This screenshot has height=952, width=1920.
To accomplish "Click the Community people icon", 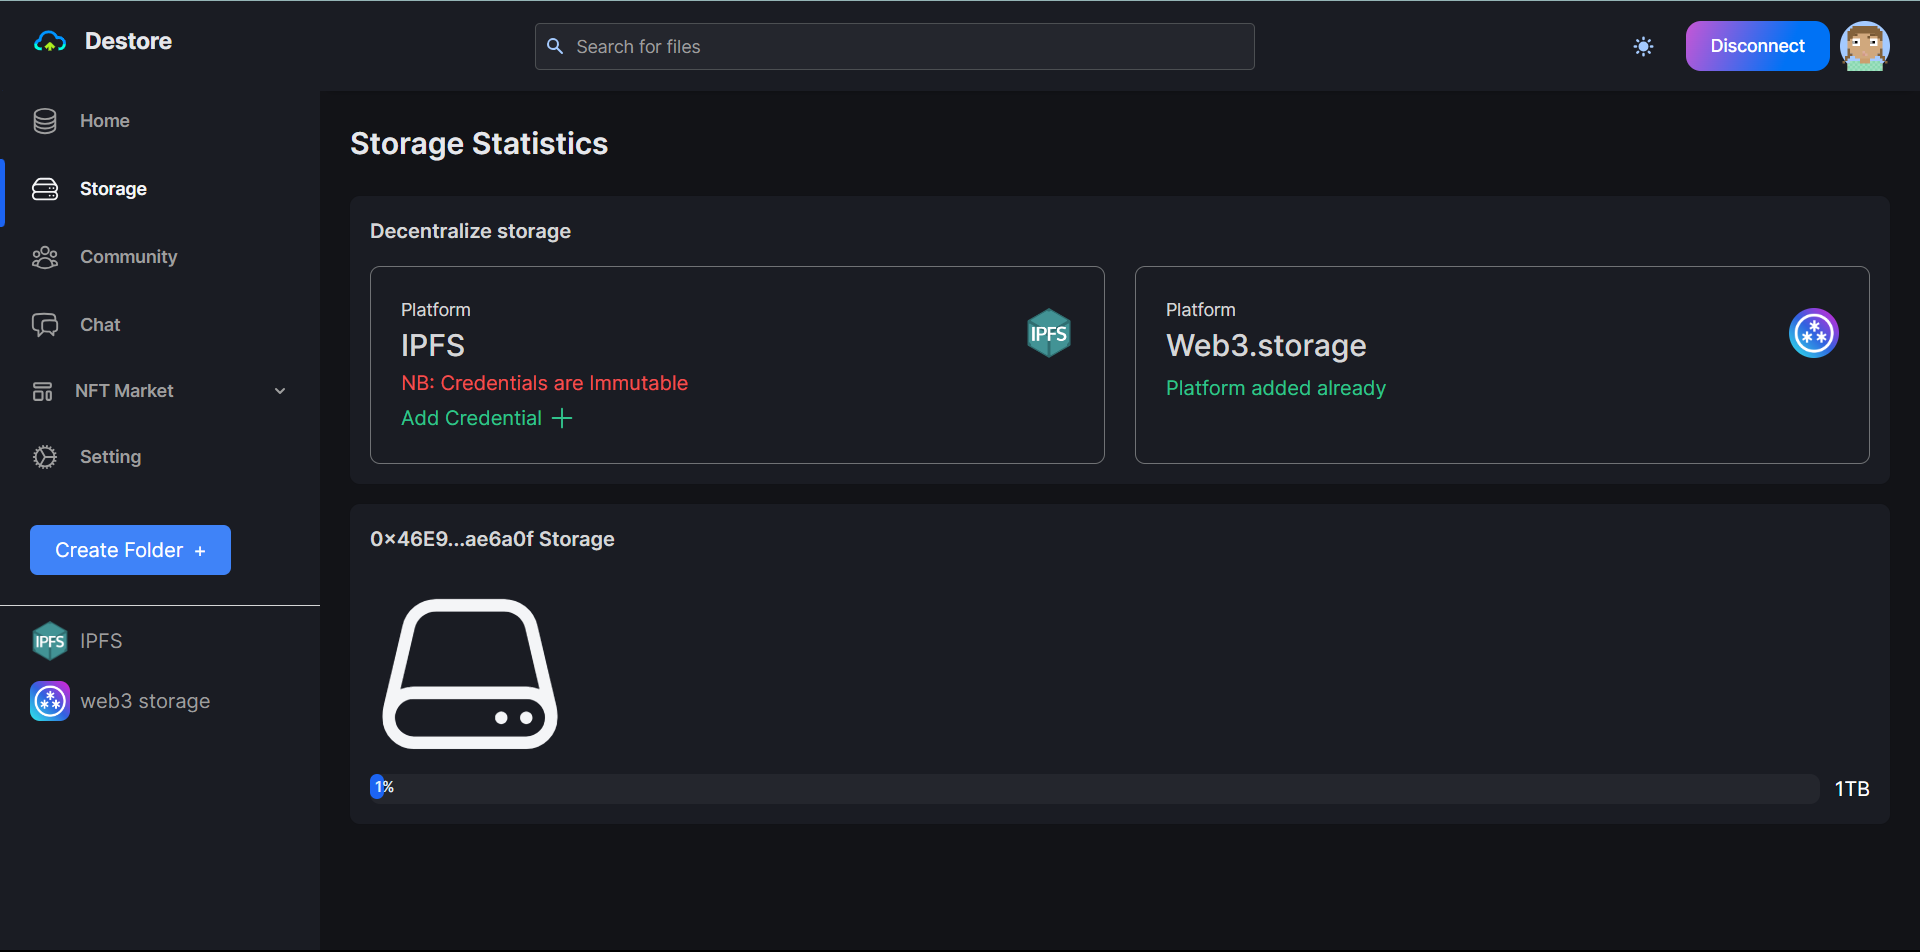I will pyautogui.click(x=45, y=257).
